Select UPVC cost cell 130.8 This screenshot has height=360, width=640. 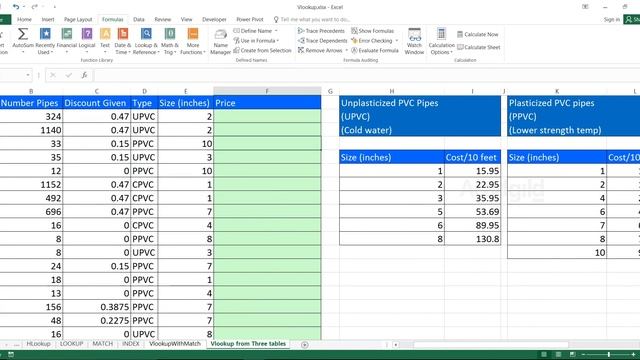pyautogui.click(x=472, y=239)
